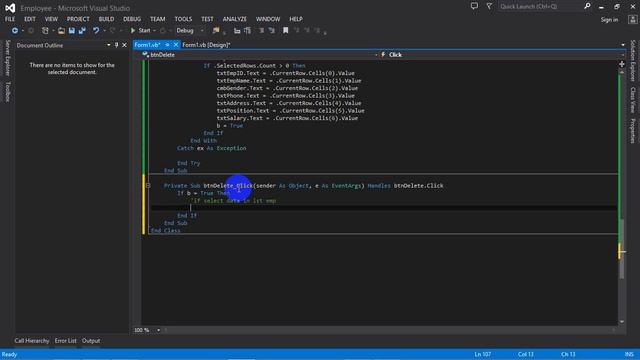This screenshot has width=640, height=360.
Task: Click the INS indicator in status bar
Action: pyautogui.click(x=629, y=354)
